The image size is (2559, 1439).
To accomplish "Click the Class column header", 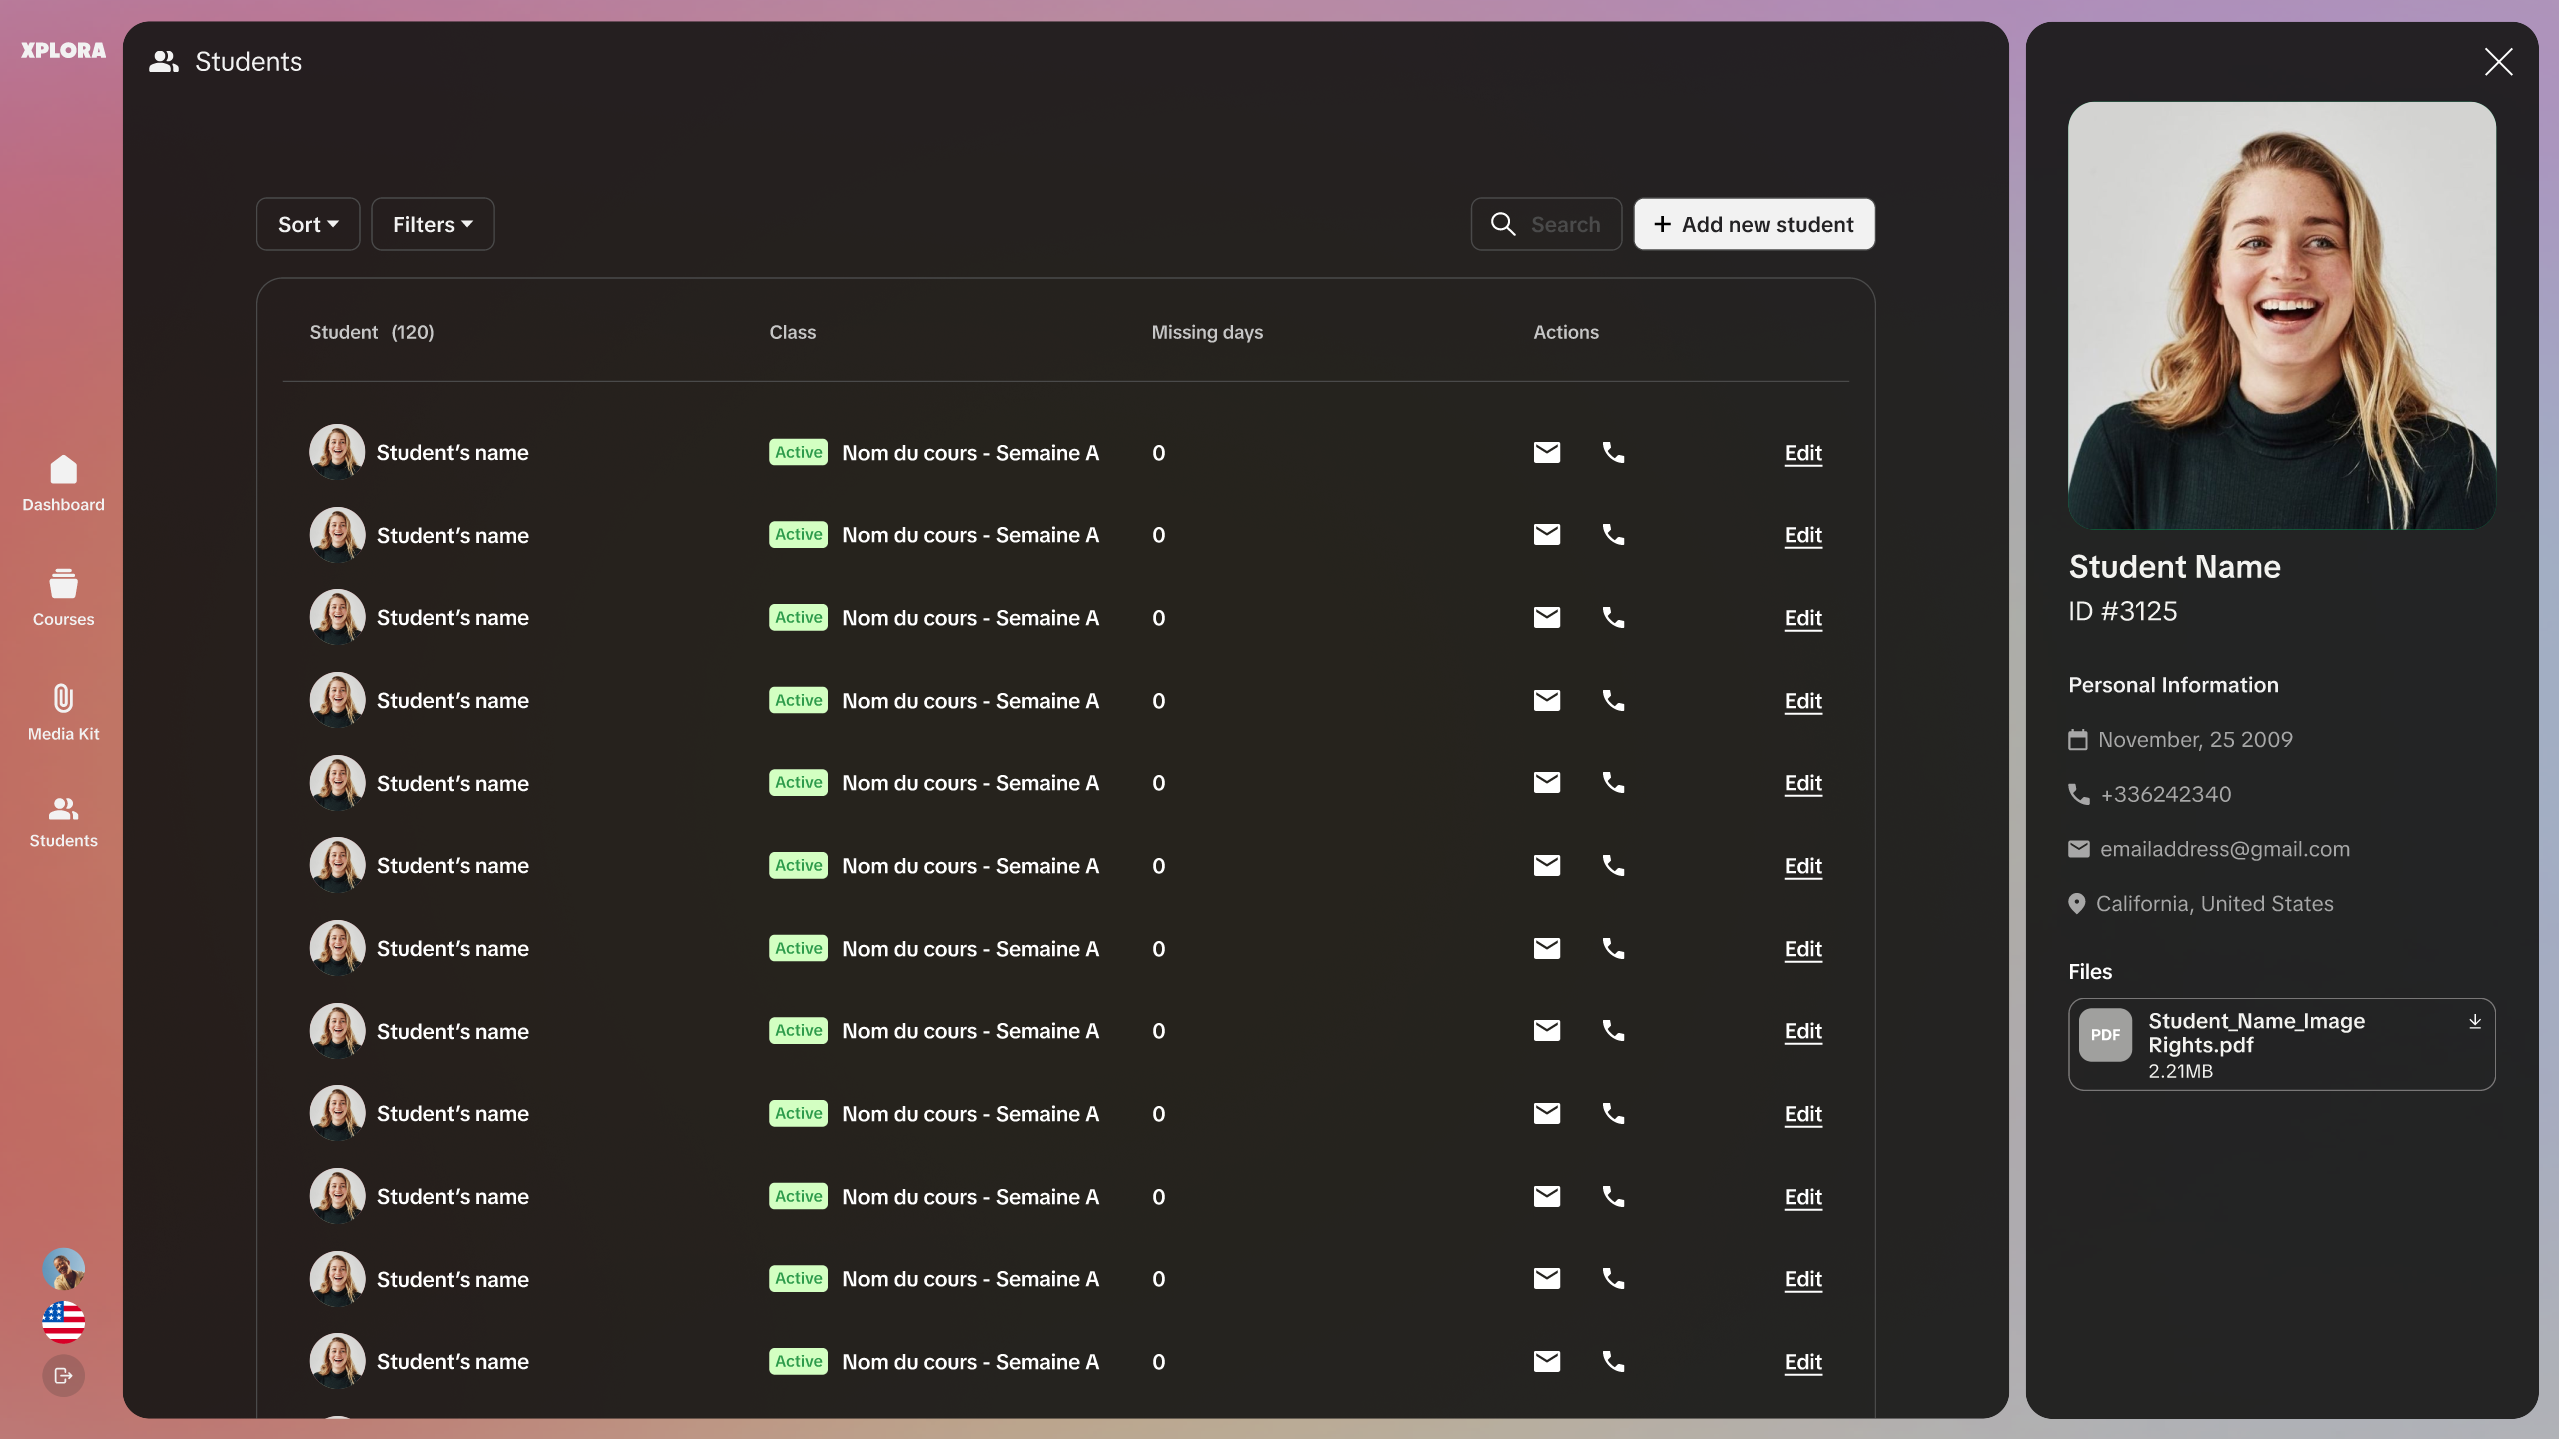I will [792, 332].
